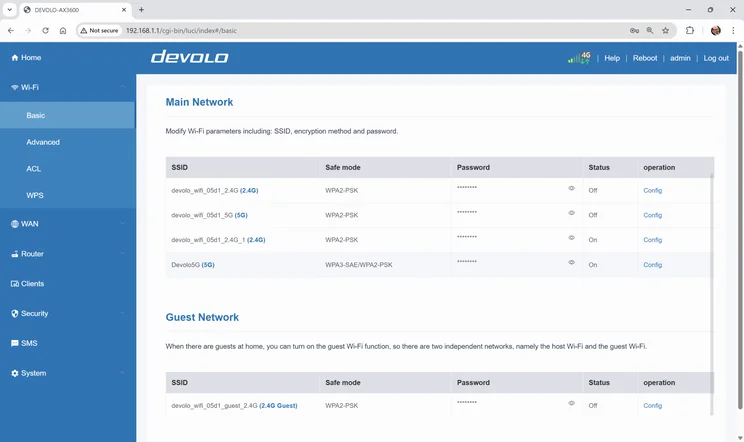Go to the WPS submenu item

tap(35, 196)
